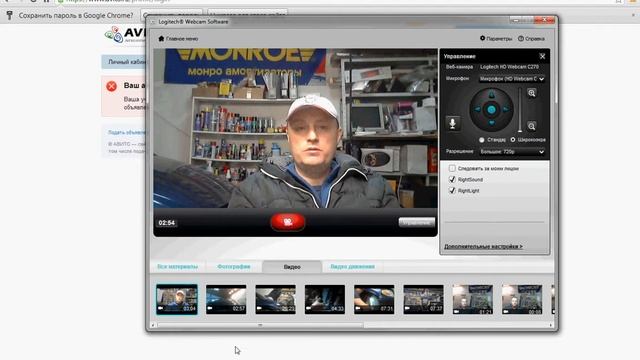The image size is (640, 360).
Task: Click the red error icon on Avito page
Action: tap(111, 86)
